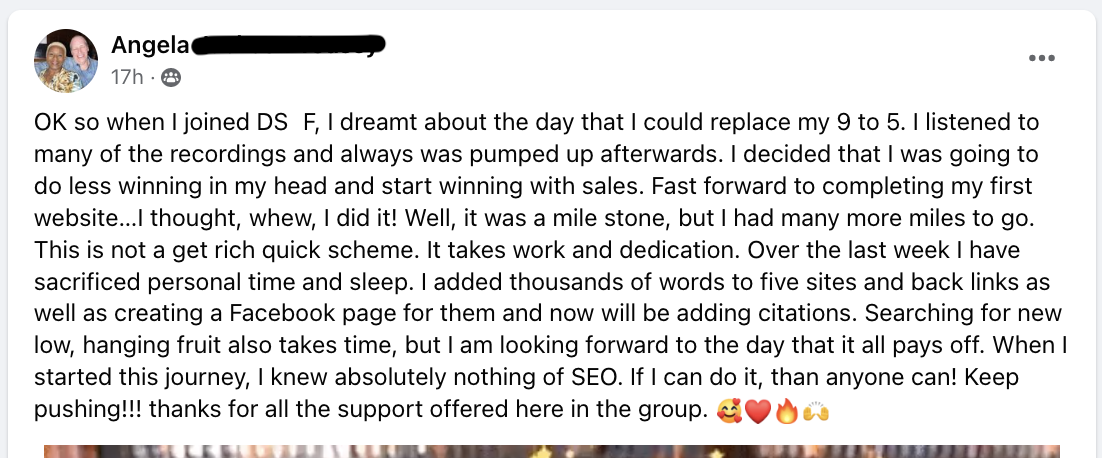Click the smiling face with hearts emoji
The width and height of the screenshot is (1102, 458).
tap(729, 412)
